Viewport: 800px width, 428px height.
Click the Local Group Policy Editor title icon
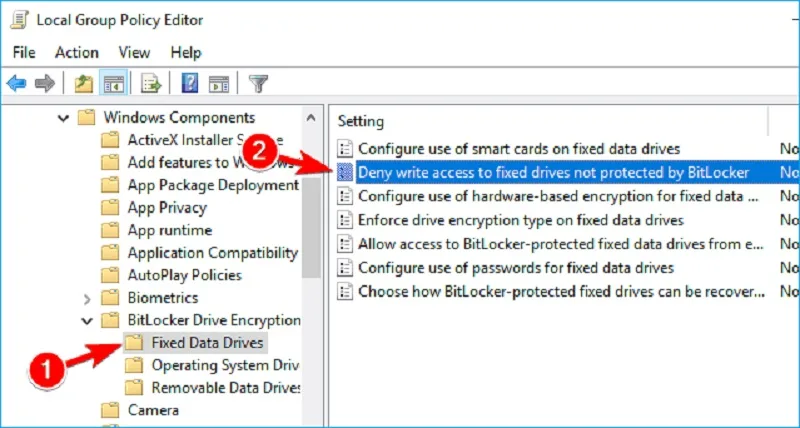[x=19, y=19]
